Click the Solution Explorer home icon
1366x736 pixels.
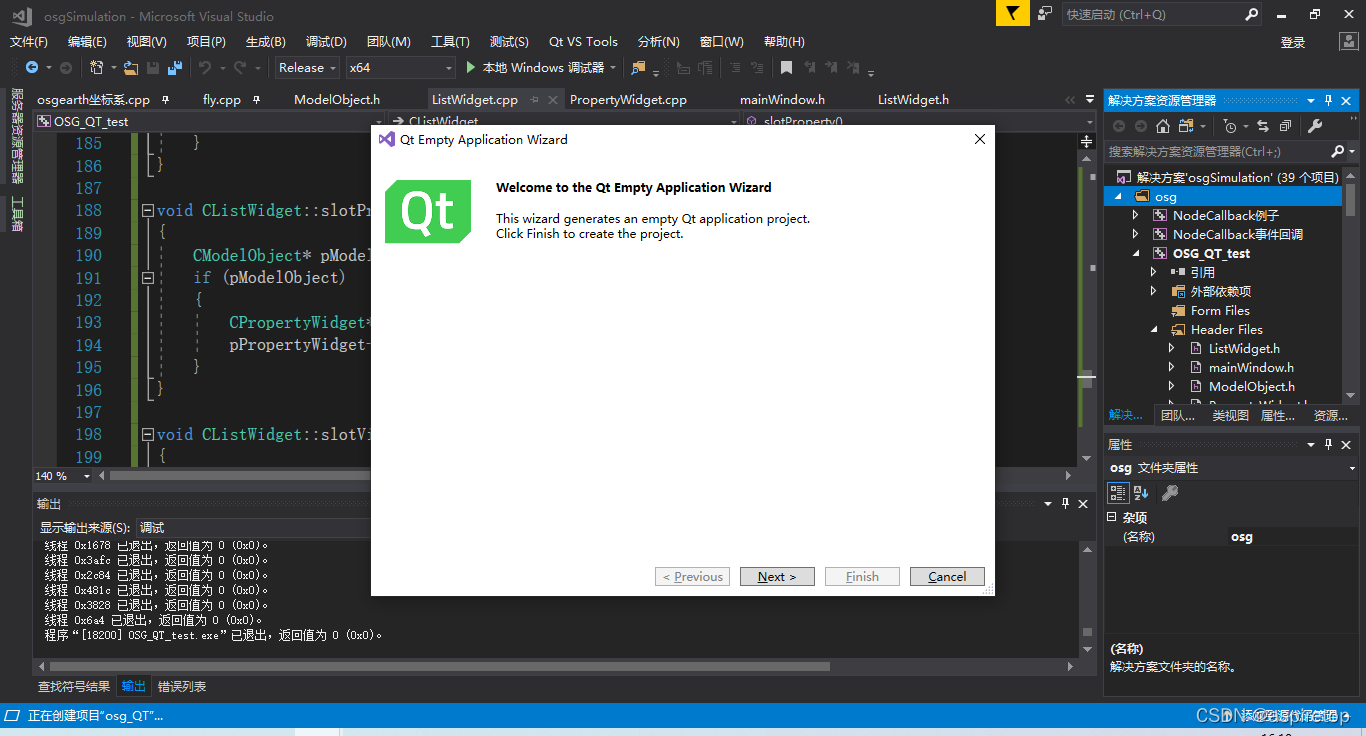pos(1162,126)
